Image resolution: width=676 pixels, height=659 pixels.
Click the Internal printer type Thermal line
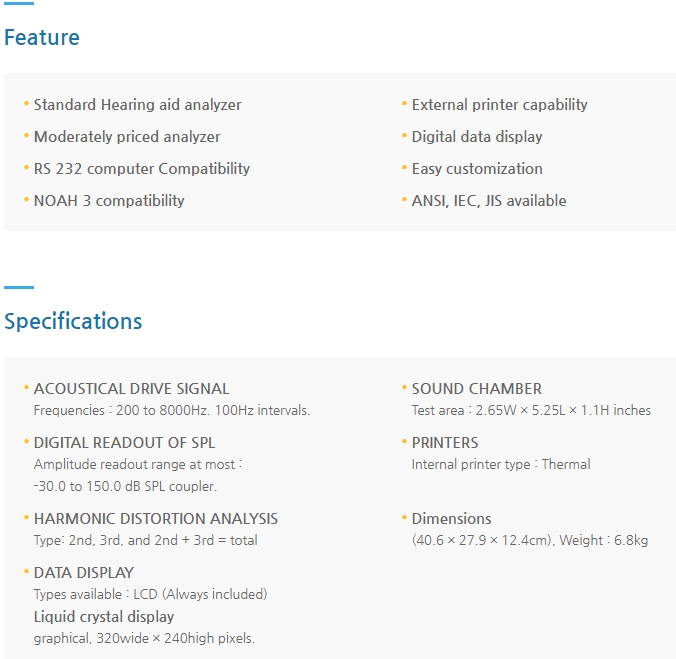501,464
